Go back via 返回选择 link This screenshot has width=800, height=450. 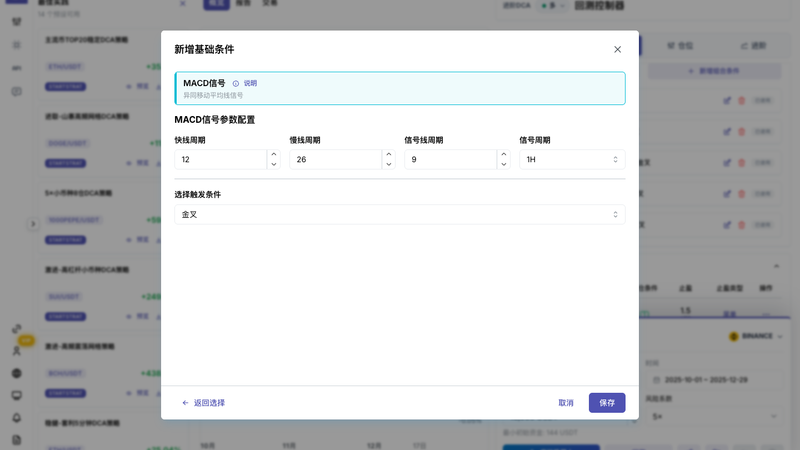204,403
